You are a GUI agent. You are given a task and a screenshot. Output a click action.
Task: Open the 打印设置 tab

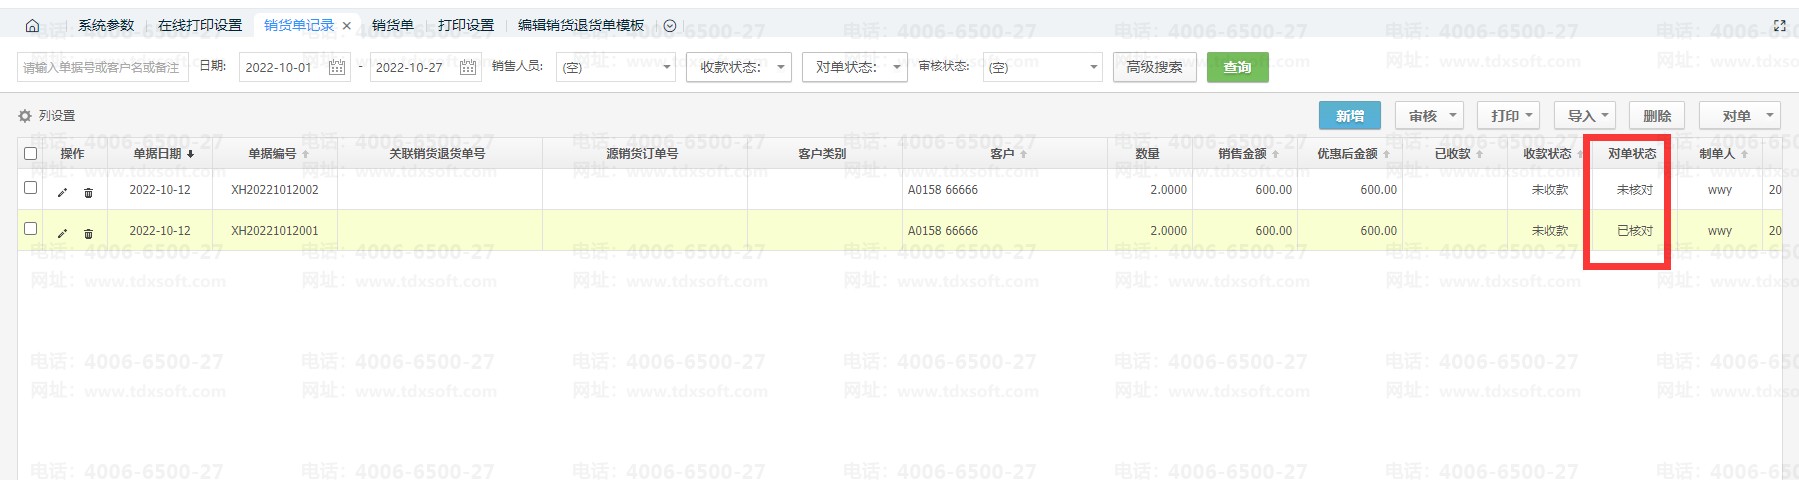(465, 26)
